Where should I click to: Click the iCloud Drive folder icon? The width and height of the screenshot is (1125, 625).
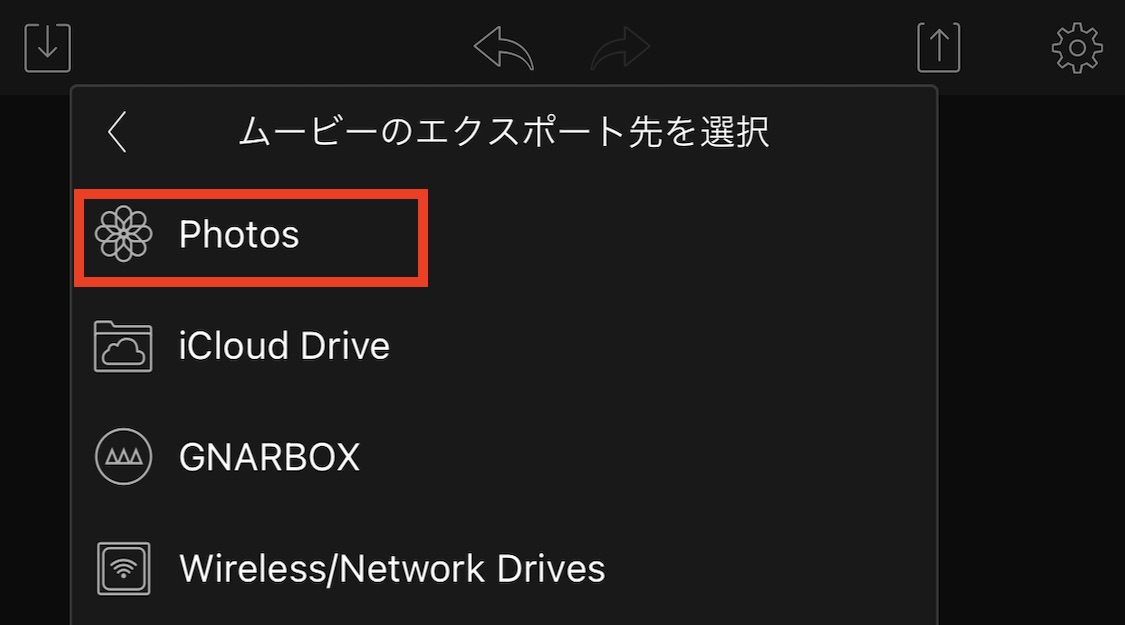[122, 347]
